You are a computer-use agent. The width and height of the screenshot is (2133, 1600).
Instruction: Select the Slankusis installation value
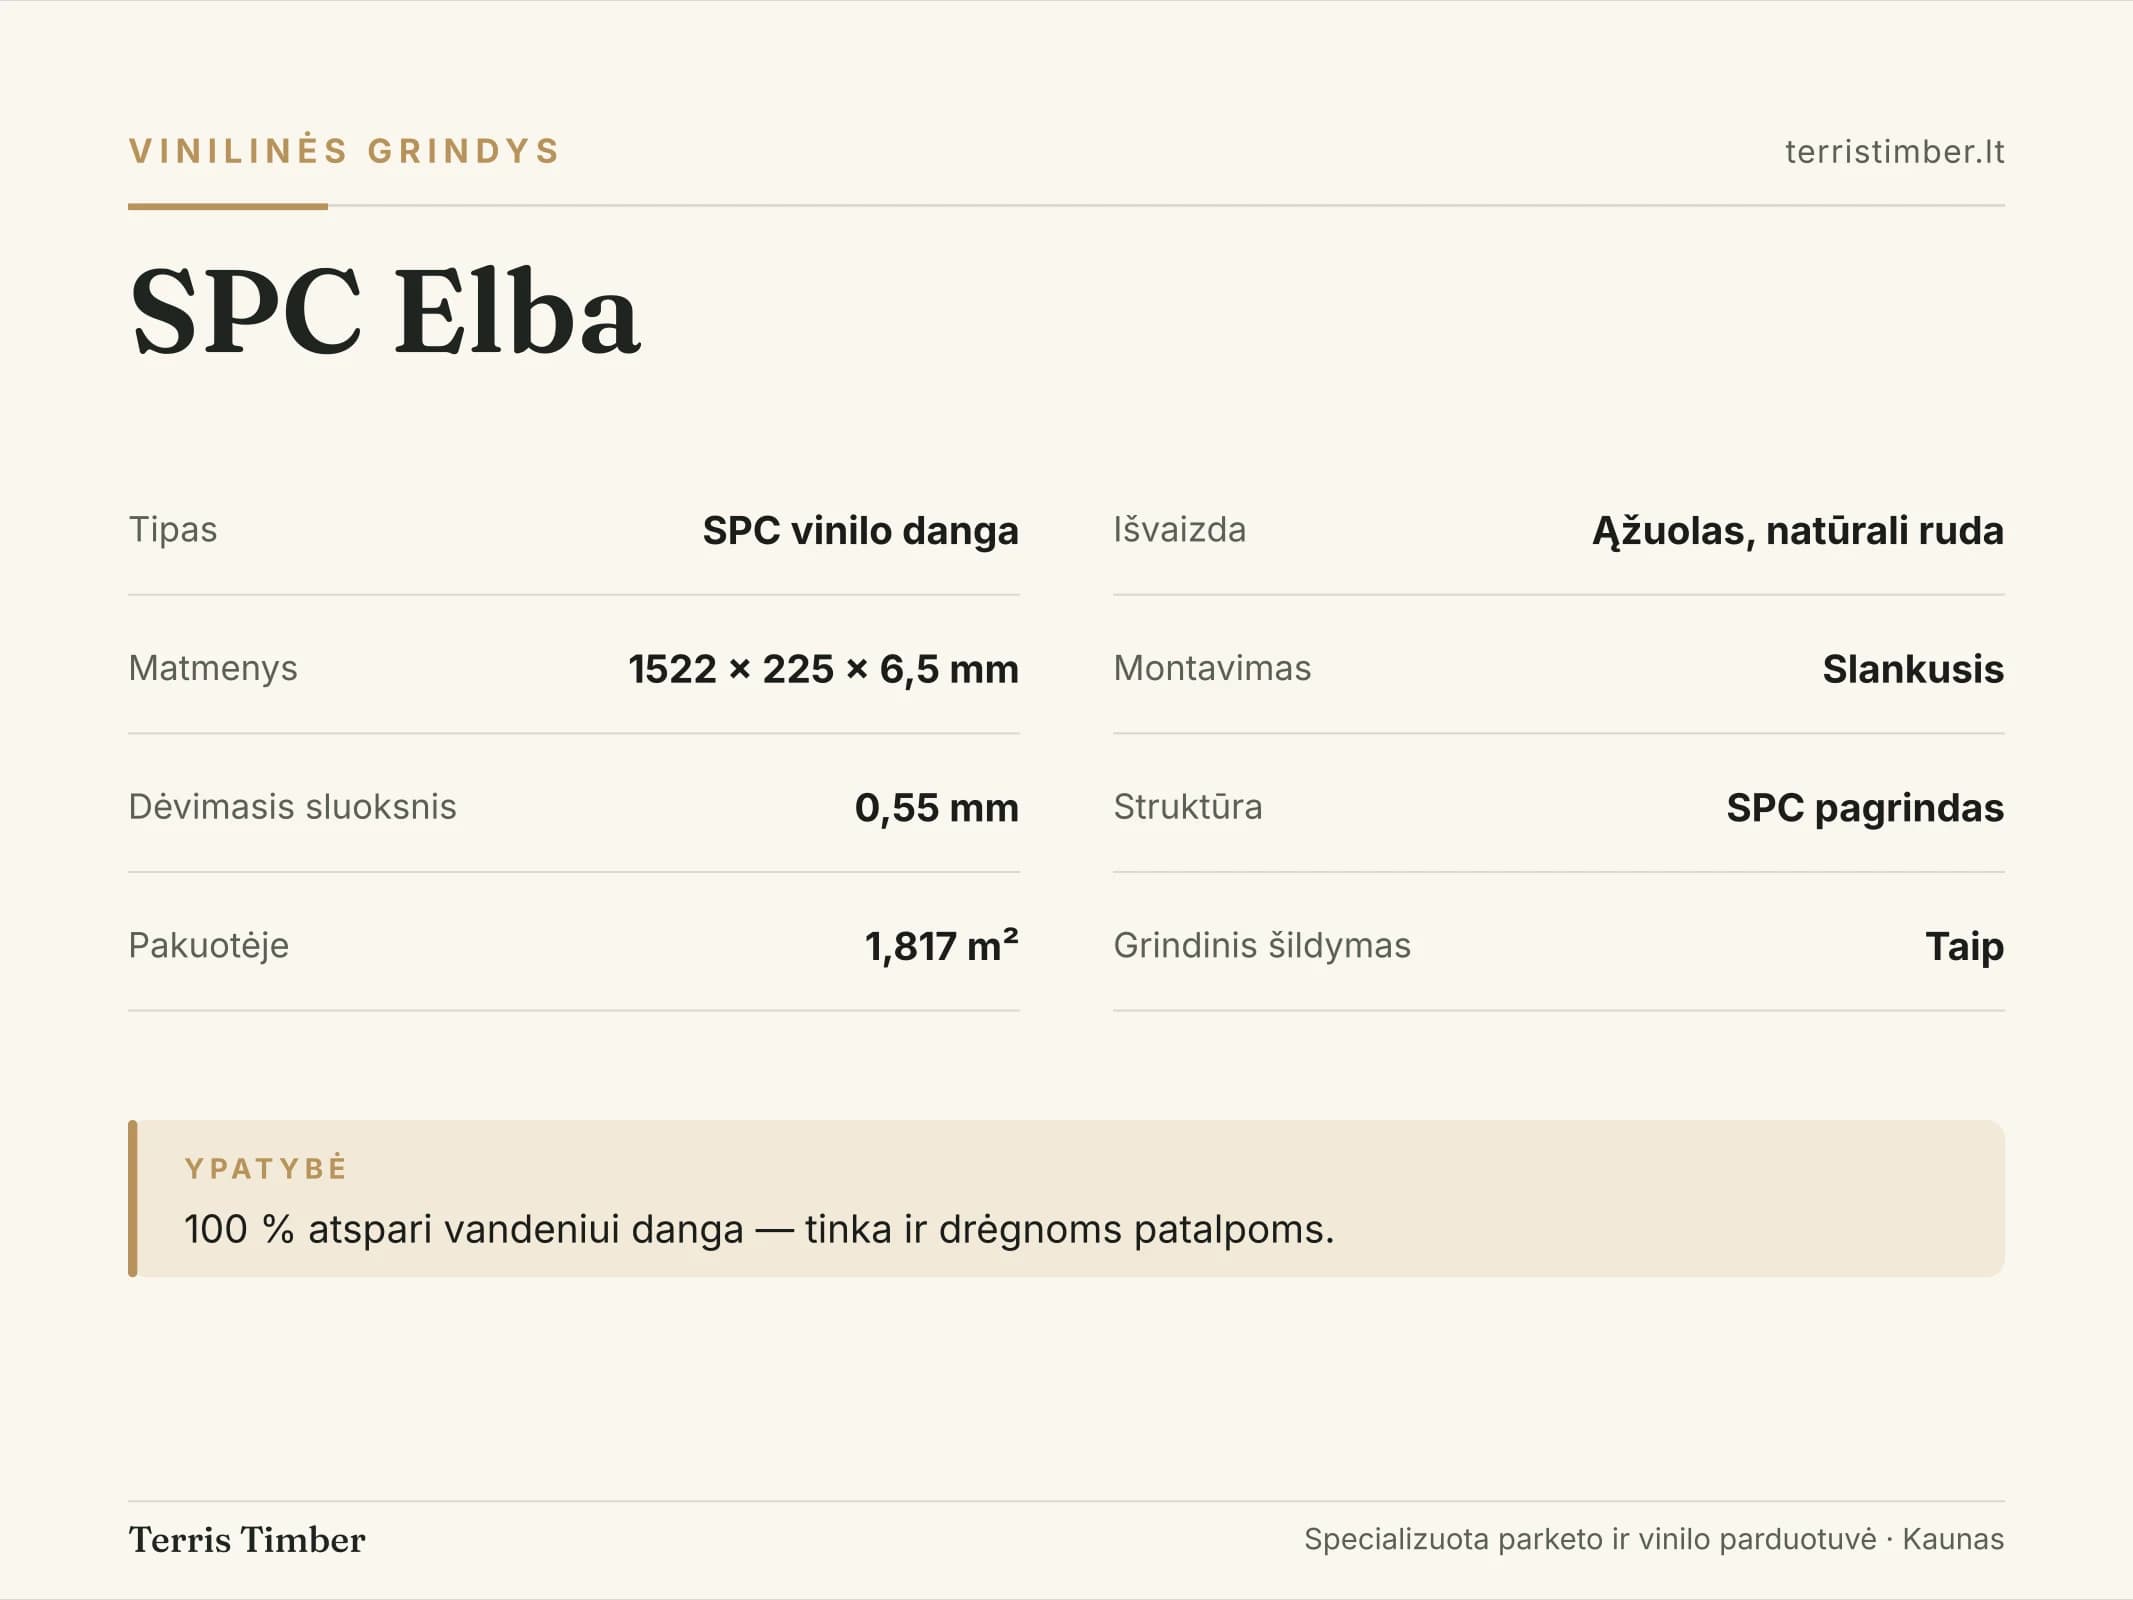click(1913, 669)
